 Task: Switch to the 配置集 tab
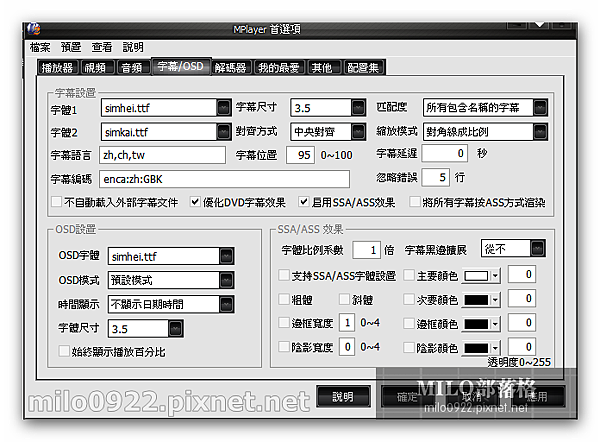[364, 68]
